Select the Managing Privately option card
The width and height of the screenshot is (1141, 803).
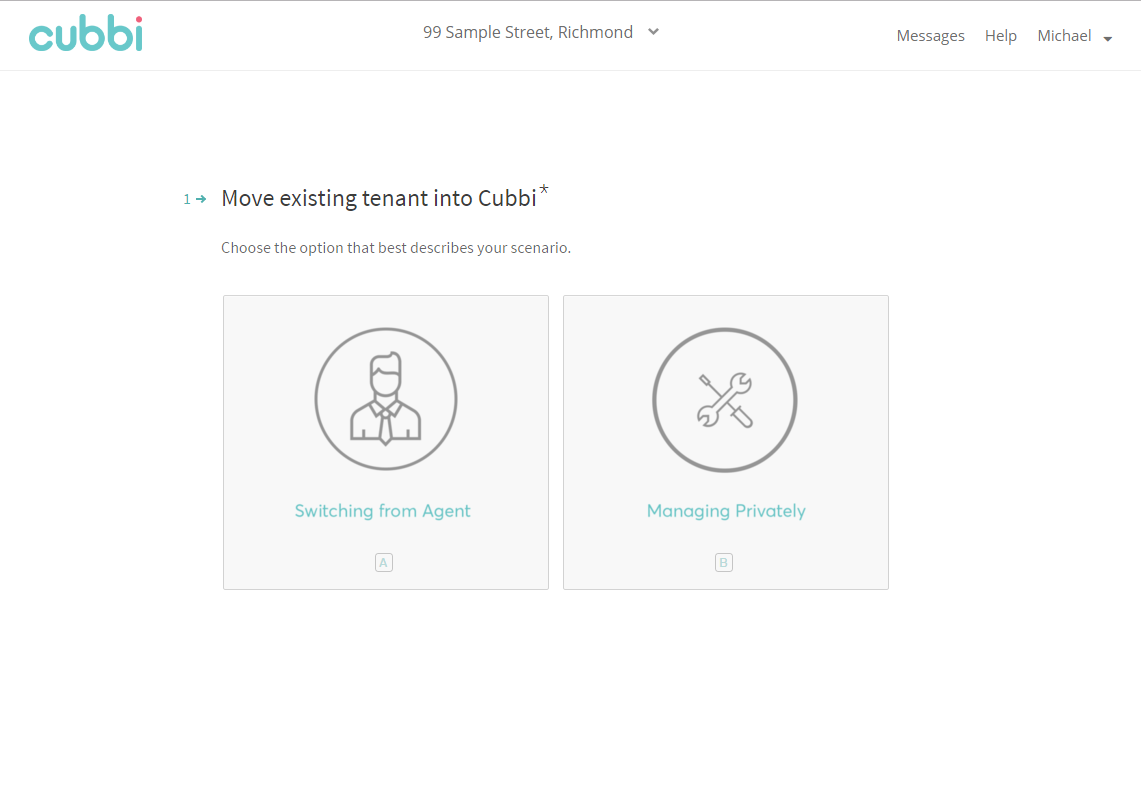coord(725,442)
